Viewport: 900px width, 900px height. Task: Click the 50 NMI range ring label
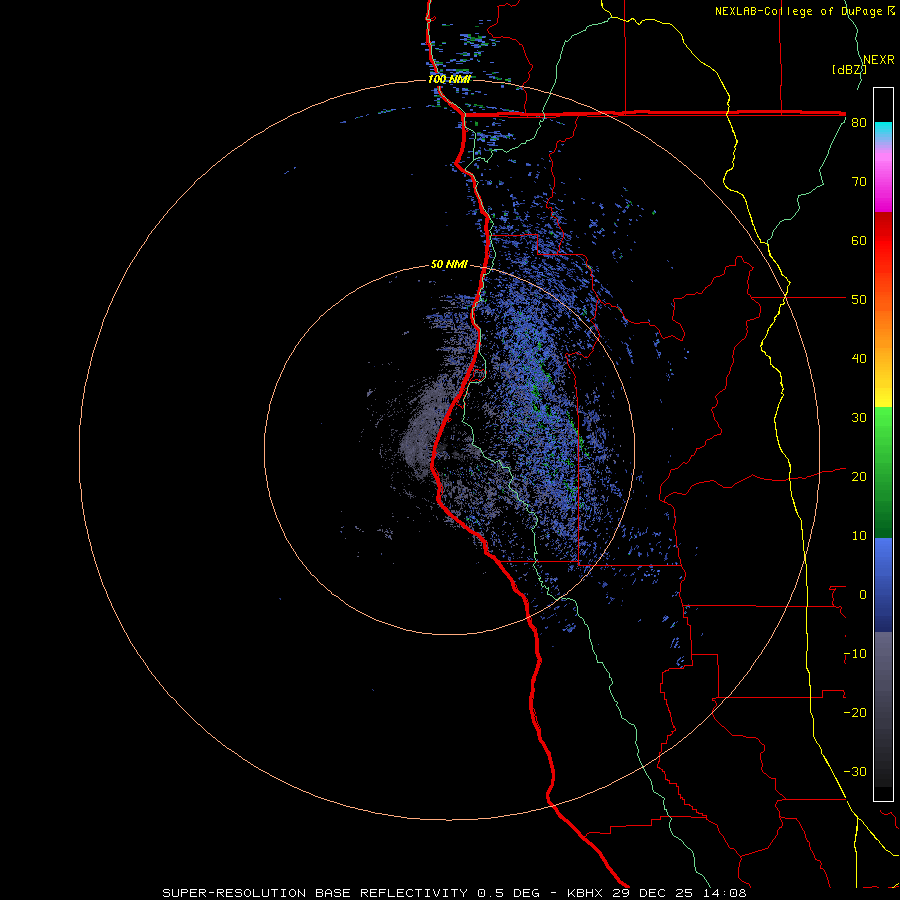(x=449, y=265)
